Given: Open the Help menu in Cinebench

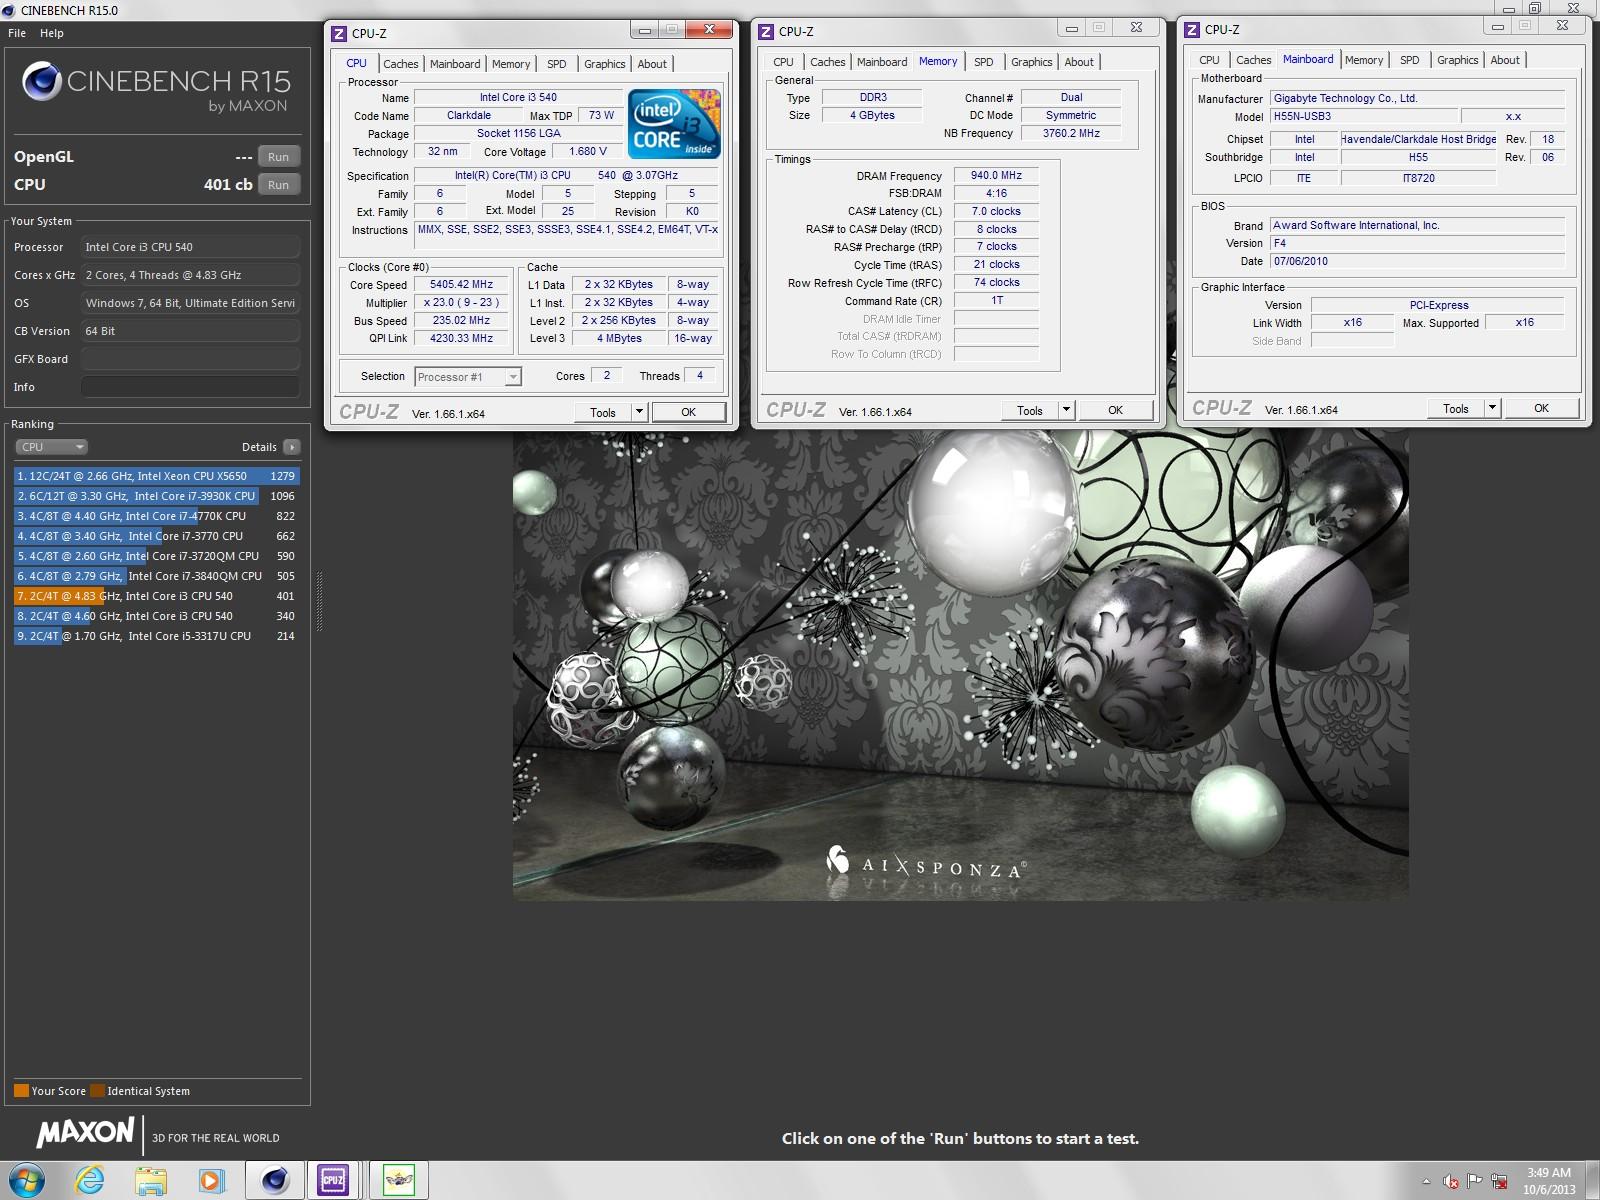Looking at the screenshot, I should [52, 33].
